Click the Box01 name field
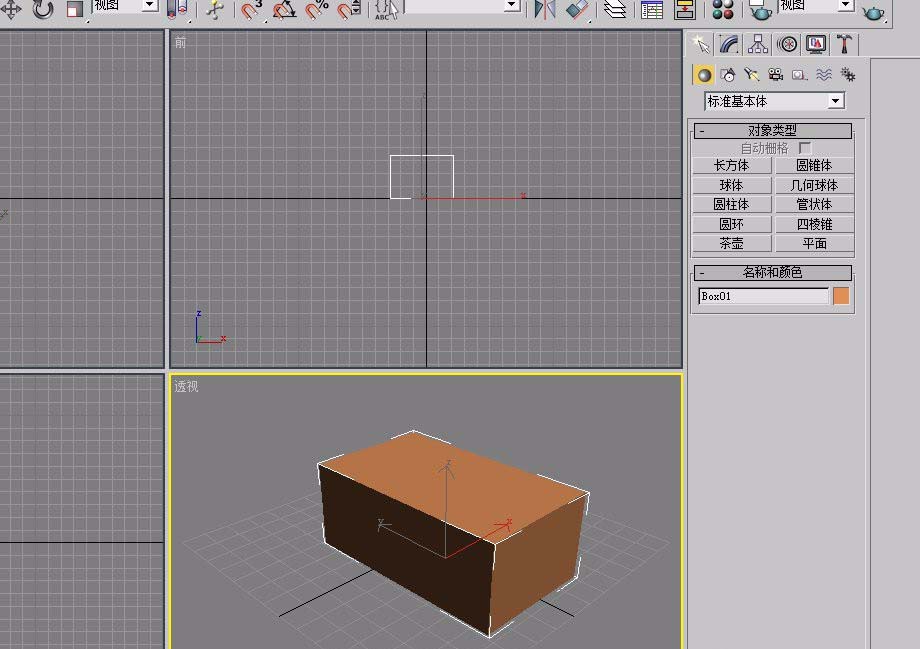The width and height of the screenshot is (920, 649). tap(763, 296)
